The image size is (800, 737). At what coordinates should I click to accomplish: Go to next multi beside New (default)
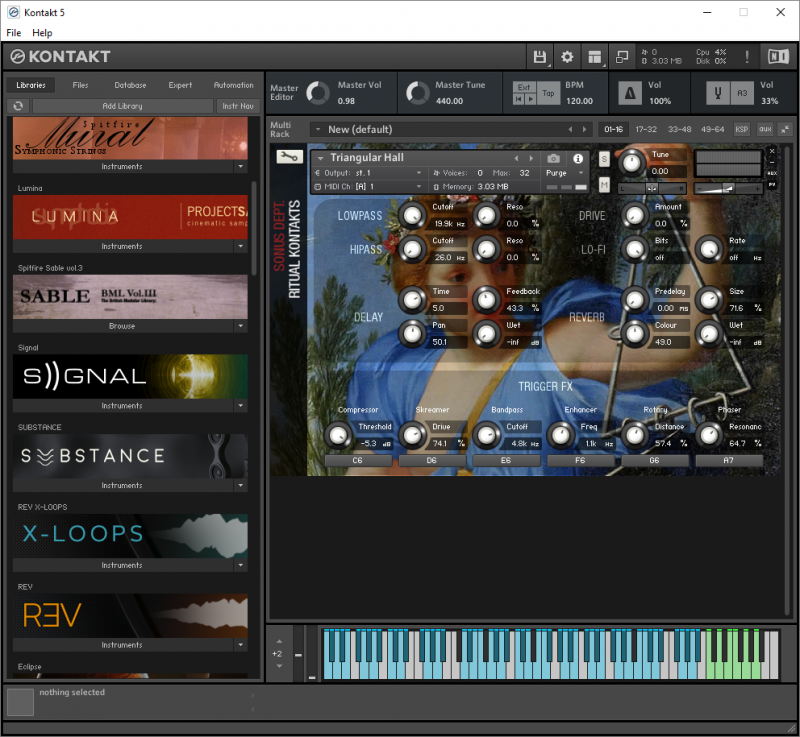point(585,130)
